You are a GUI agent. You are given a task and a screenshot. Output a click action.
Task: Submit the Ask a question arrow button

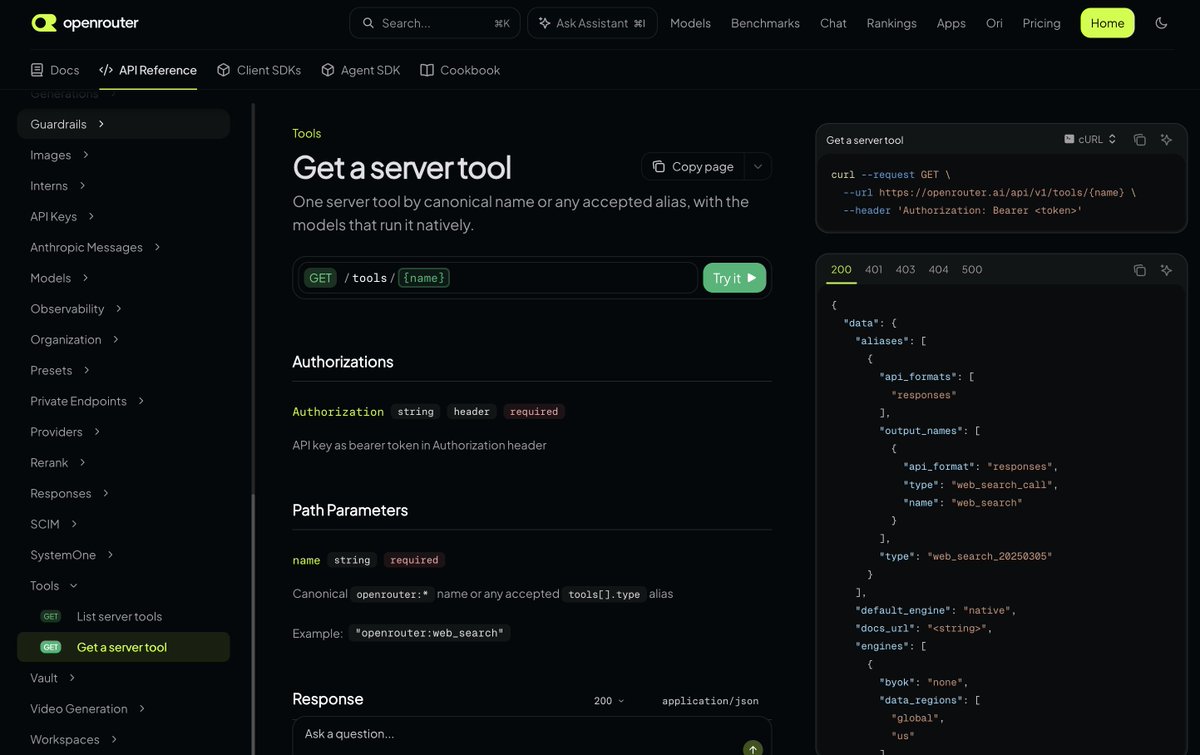click(x=752, y=748)
